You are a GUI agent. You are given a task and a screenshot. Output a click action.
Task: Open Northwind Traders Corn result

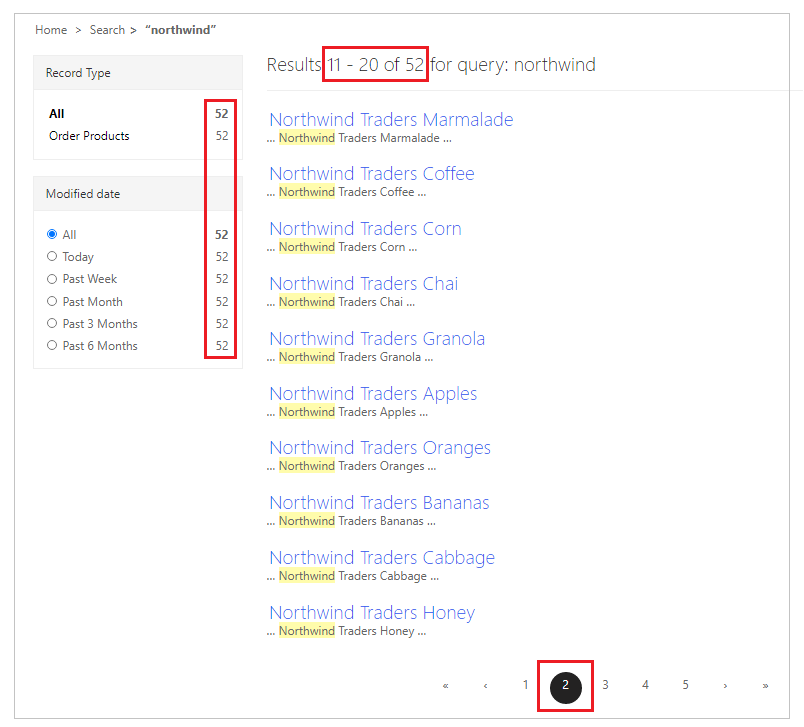(365, 229)
